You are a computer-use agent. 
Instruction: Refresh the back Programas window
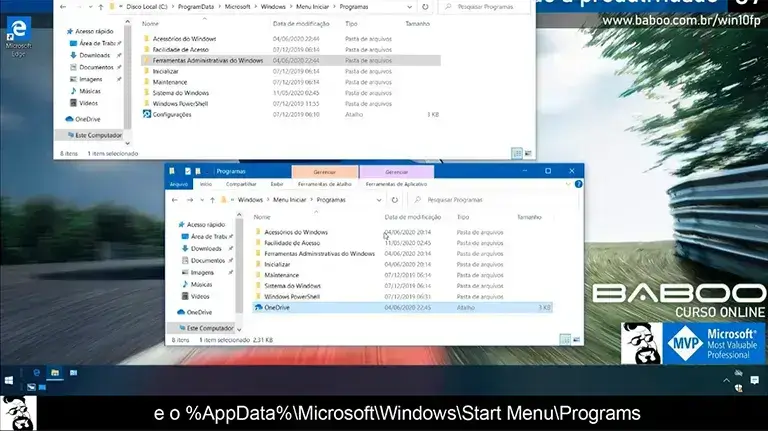(x=425, y=7)
